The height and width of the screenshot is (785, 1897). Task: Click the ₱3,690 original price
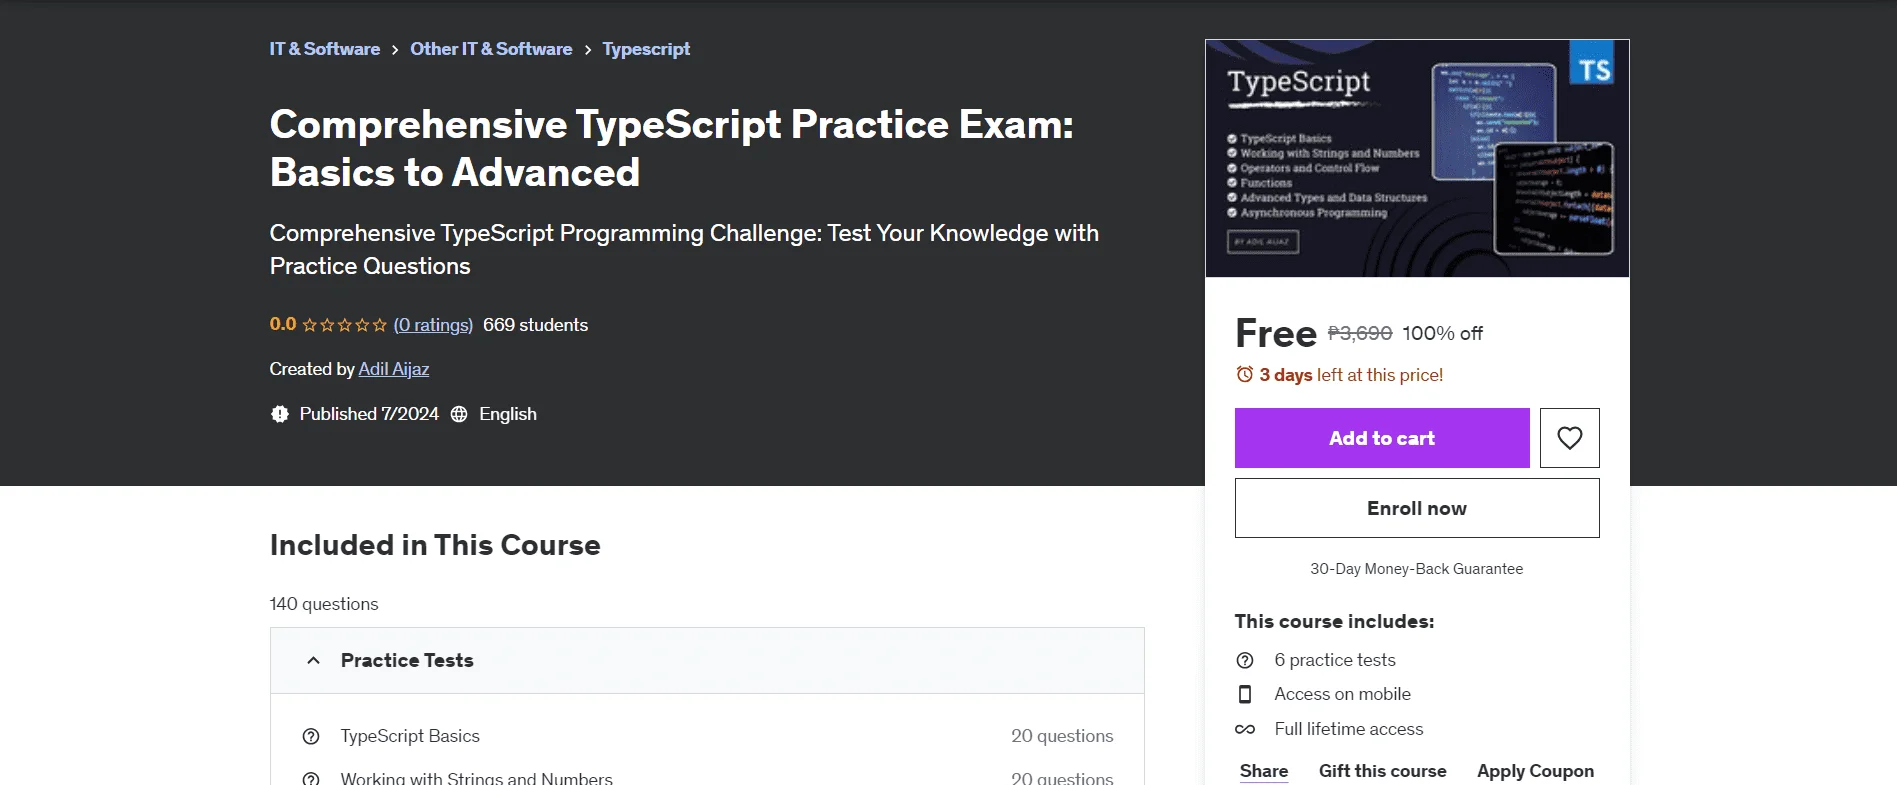pyautogui.click(x=1360, y=333)
